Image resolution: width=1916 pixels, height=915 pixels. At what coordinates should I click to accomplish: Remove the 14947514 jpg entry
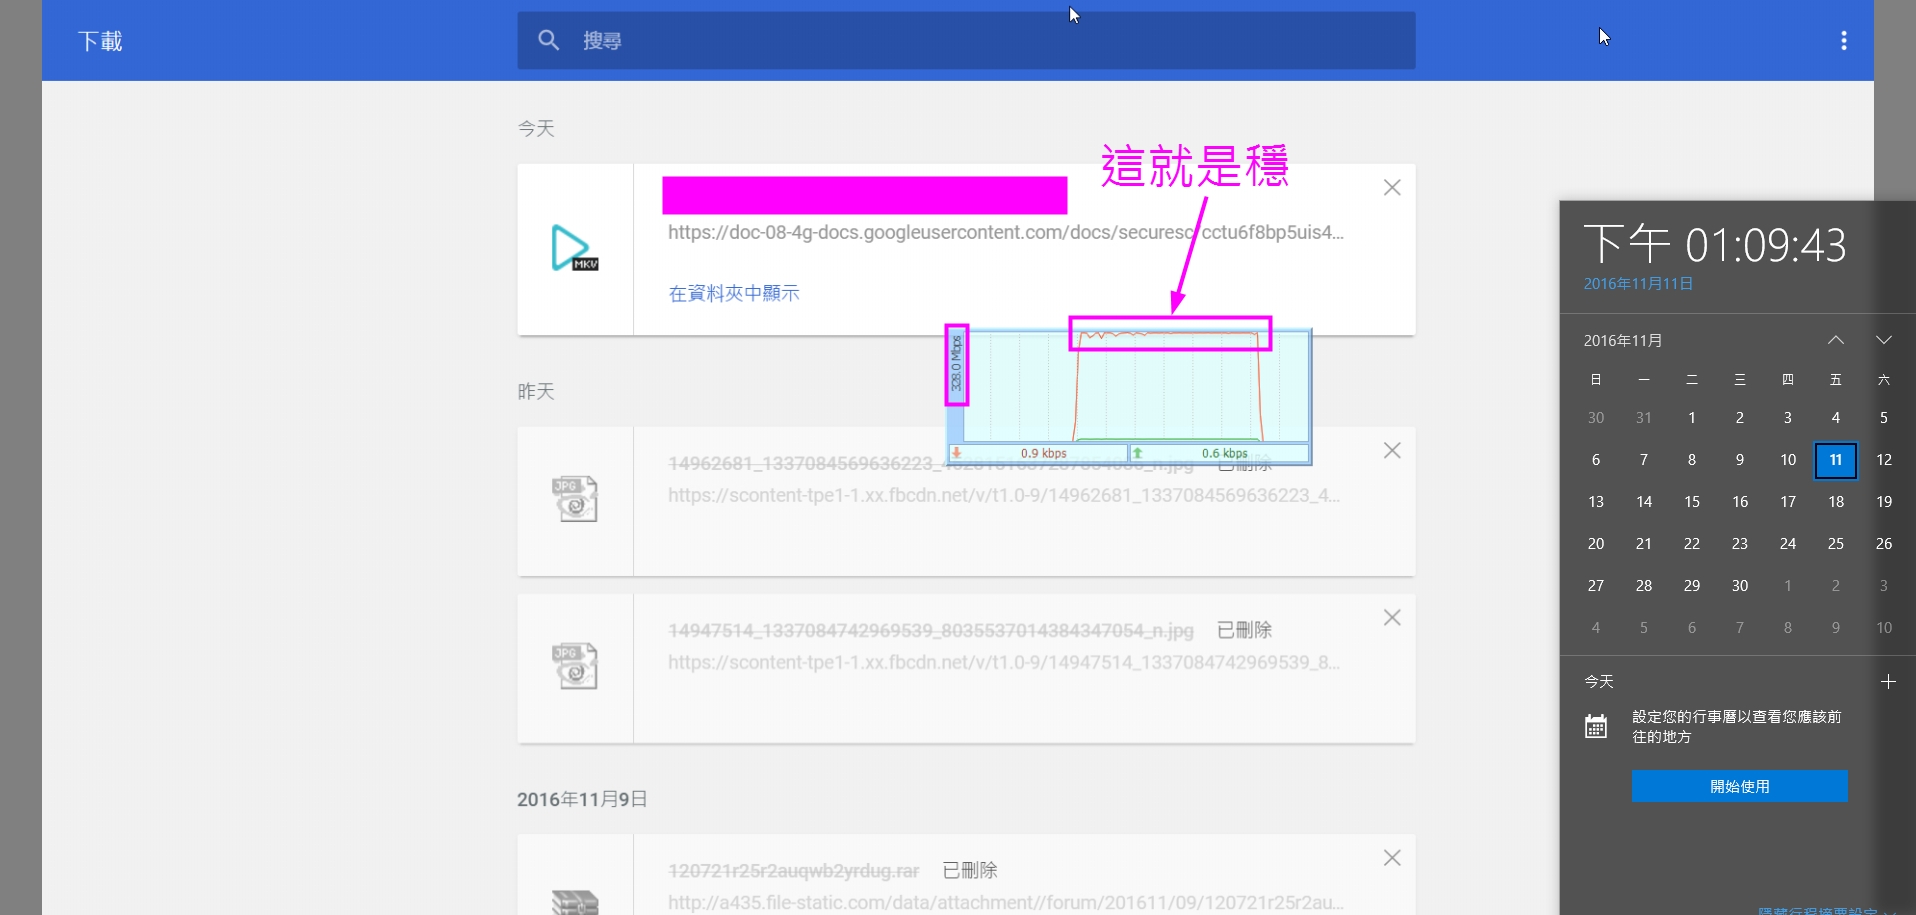(x=1392, y=618)
